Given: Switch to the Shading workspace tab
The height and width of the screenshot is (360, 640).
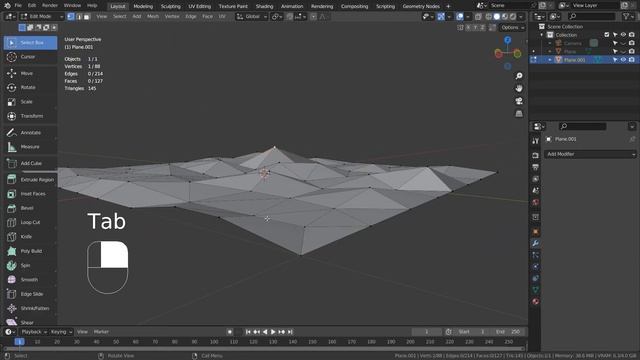Looking at the screenshot, I should [x=264, y=6].
